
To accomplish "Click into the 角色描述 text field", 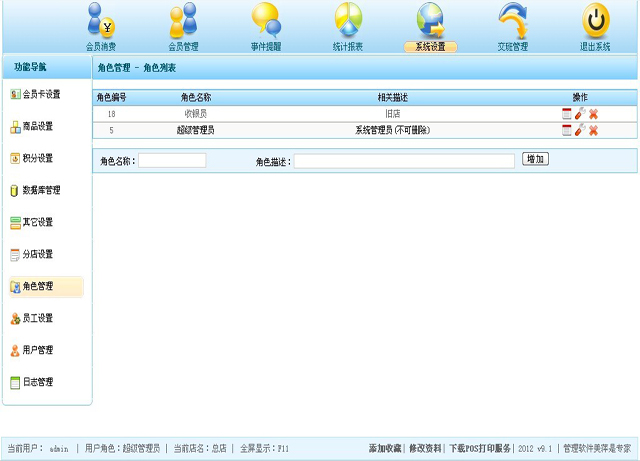I will (x=404, y=160).
